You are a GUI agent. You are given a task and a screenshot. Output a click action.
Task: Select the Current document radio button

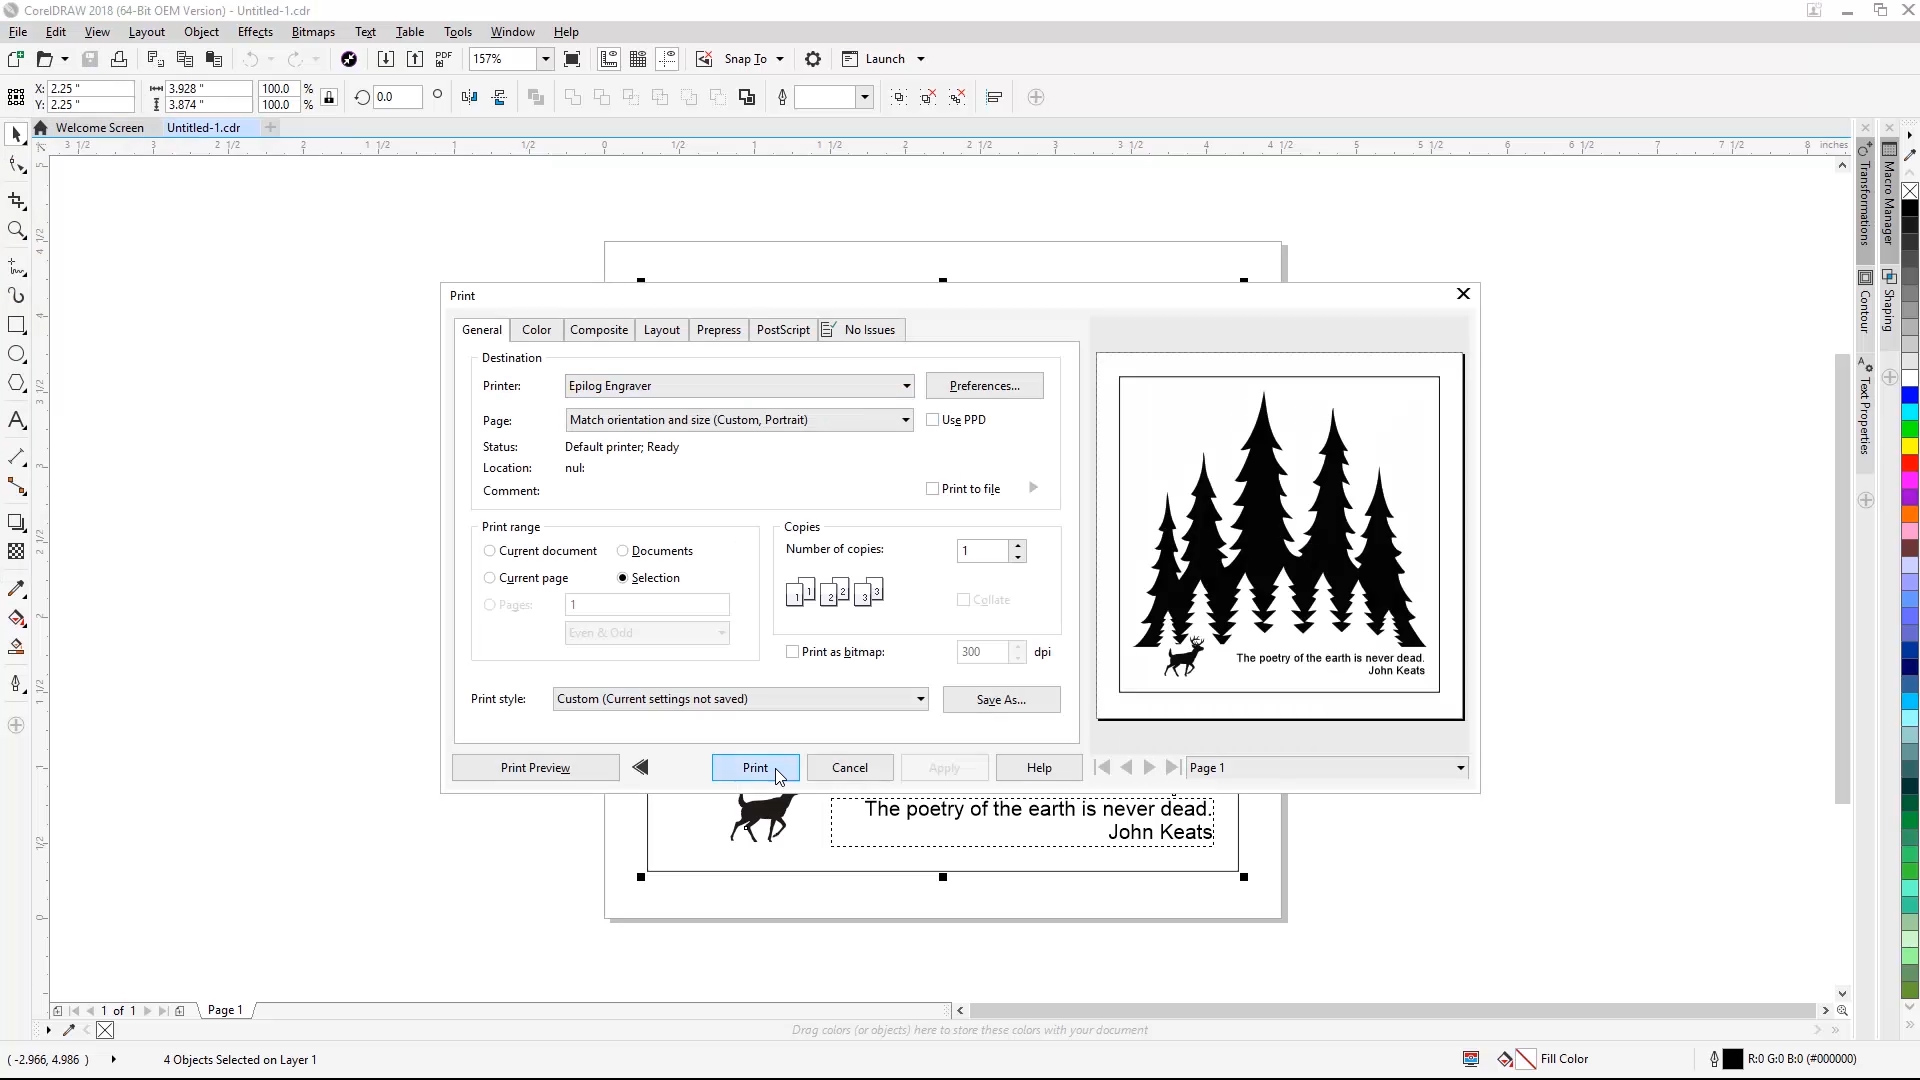490,551
